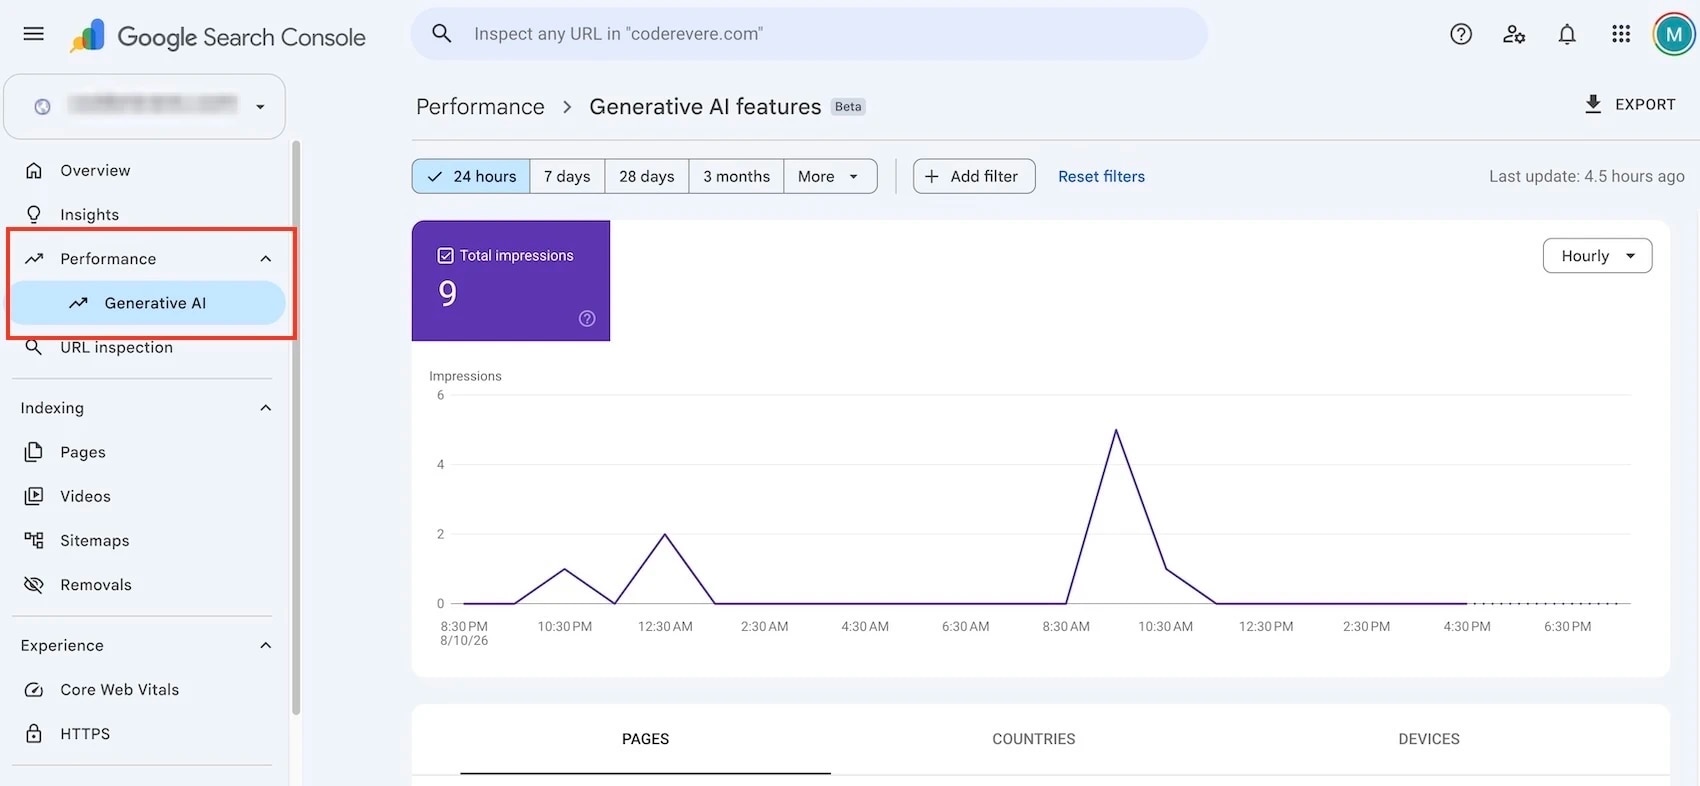Screen dimensions: 1700x786
Task: Switch to the Countries tab
Action: click(1034, 739)
